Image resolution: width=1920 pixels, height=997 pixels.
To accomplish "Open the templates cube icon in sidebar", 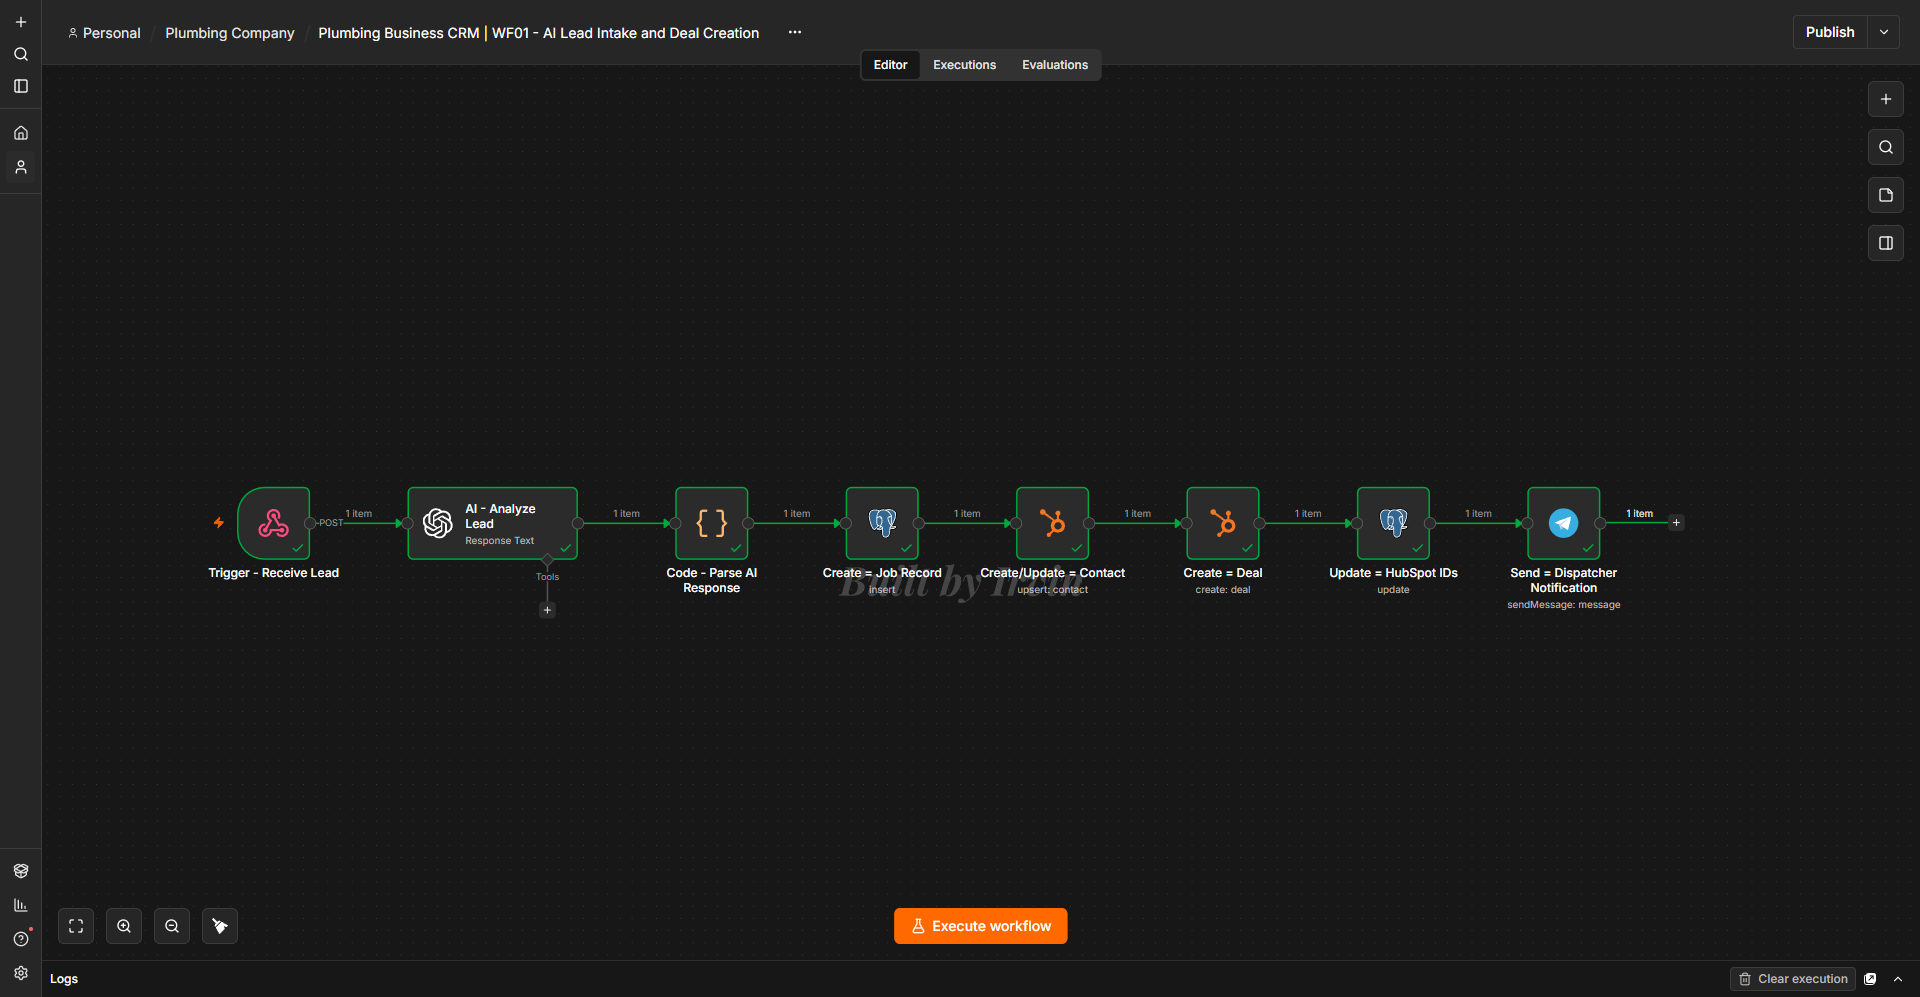I will coord(20,871).
